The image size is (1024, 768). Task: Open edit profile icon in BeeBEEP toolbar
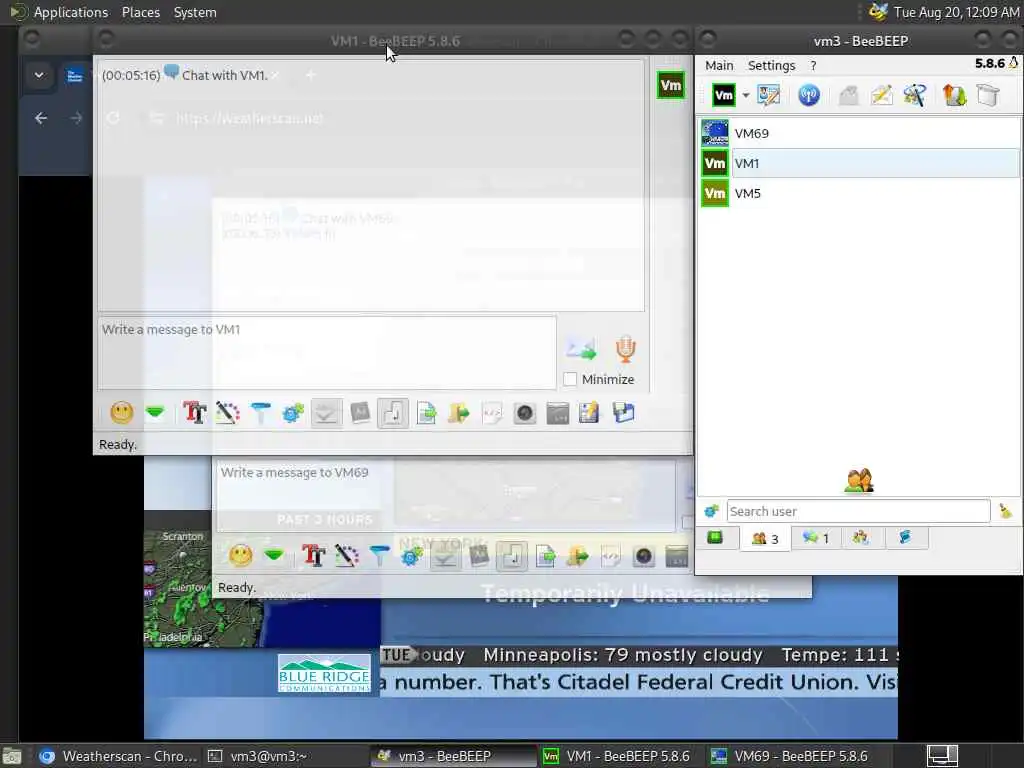(x=769, y=95)
